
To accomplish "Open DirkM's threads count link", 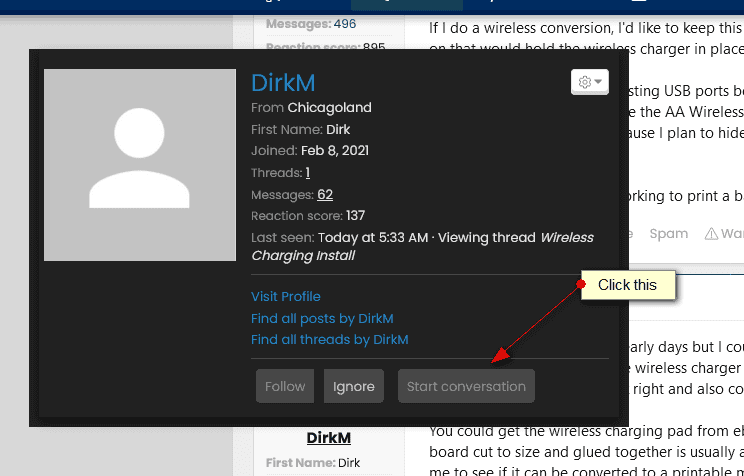I will tap(308, 173).
